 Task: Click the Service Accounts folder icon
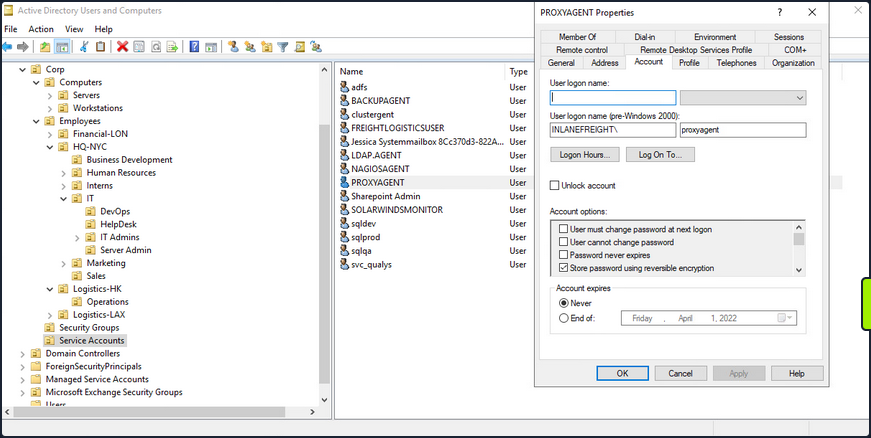51,340
